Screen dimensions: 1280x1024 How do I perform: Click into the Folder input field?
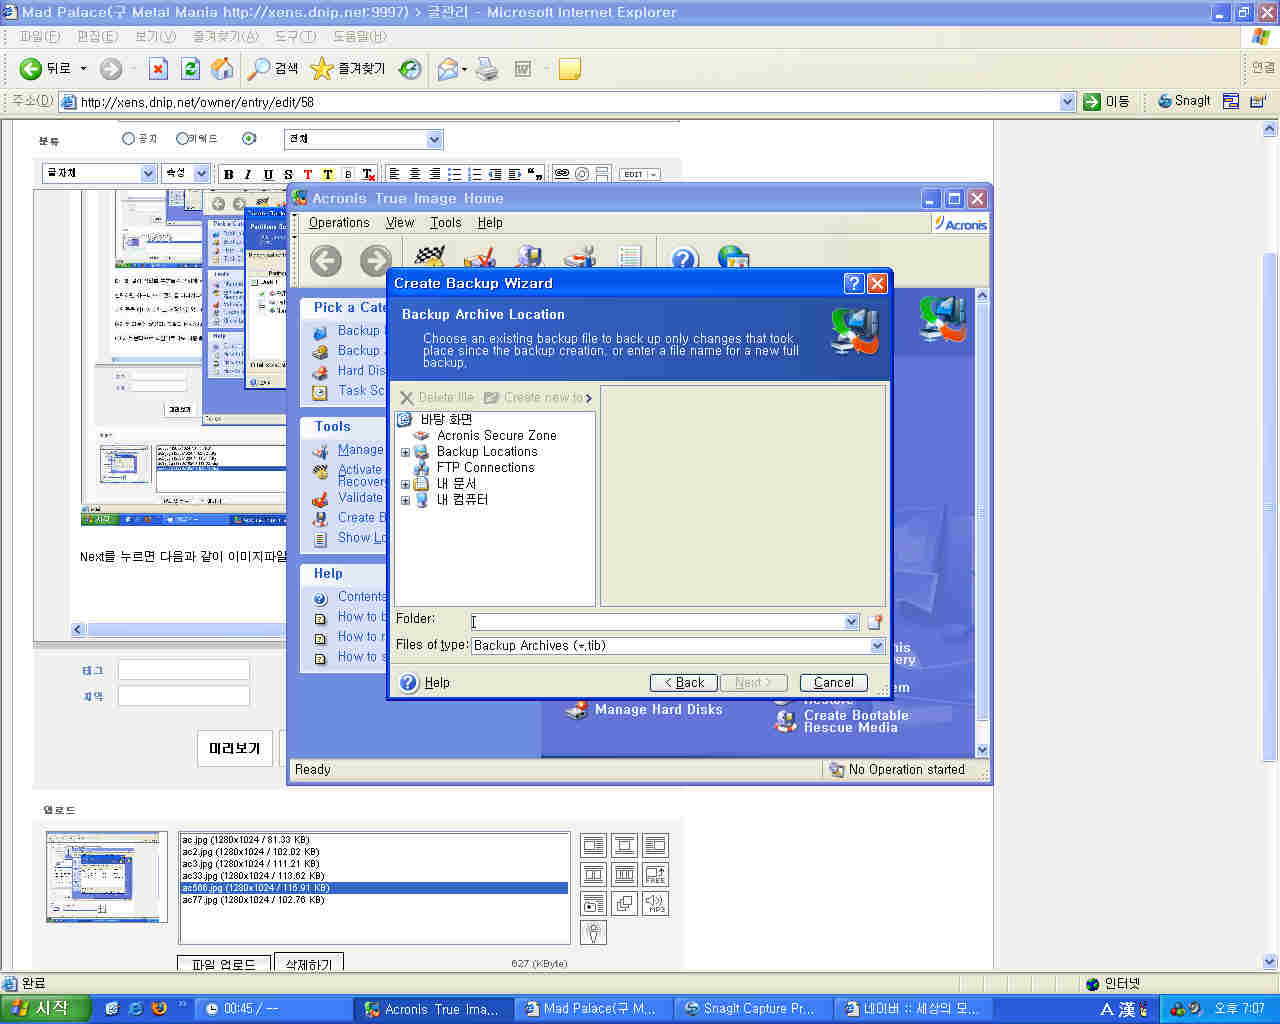click(x=658, y=622)
